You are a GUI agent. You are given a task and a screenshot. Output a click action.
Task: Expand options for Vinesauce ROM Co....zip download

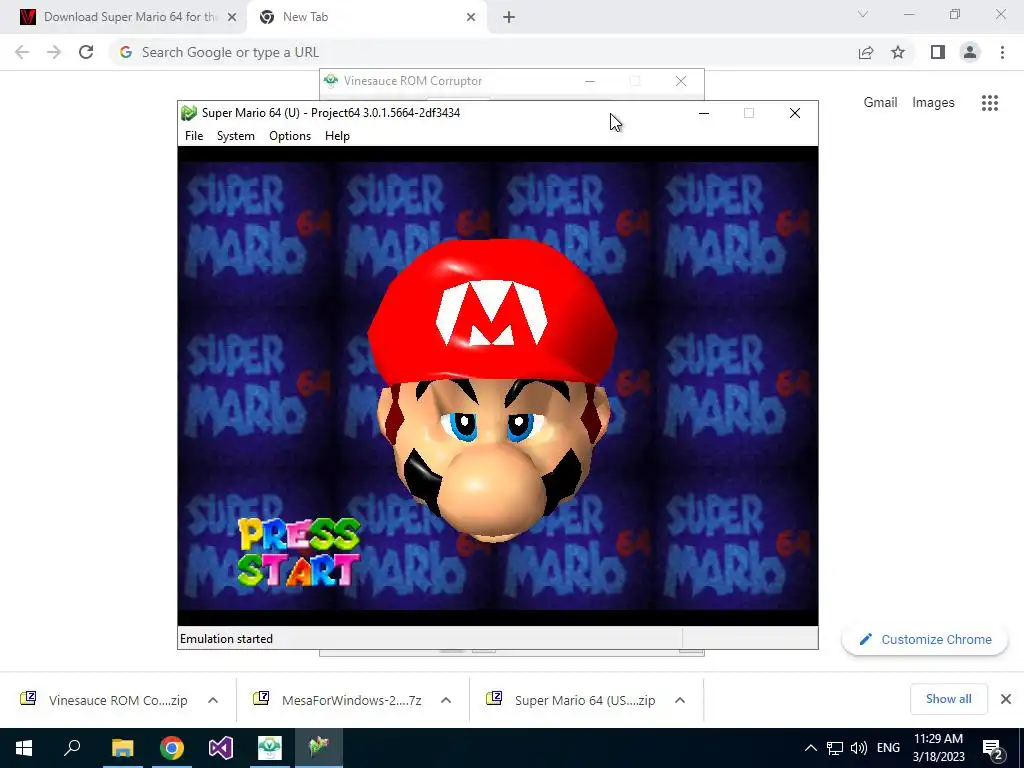(213, 700)
